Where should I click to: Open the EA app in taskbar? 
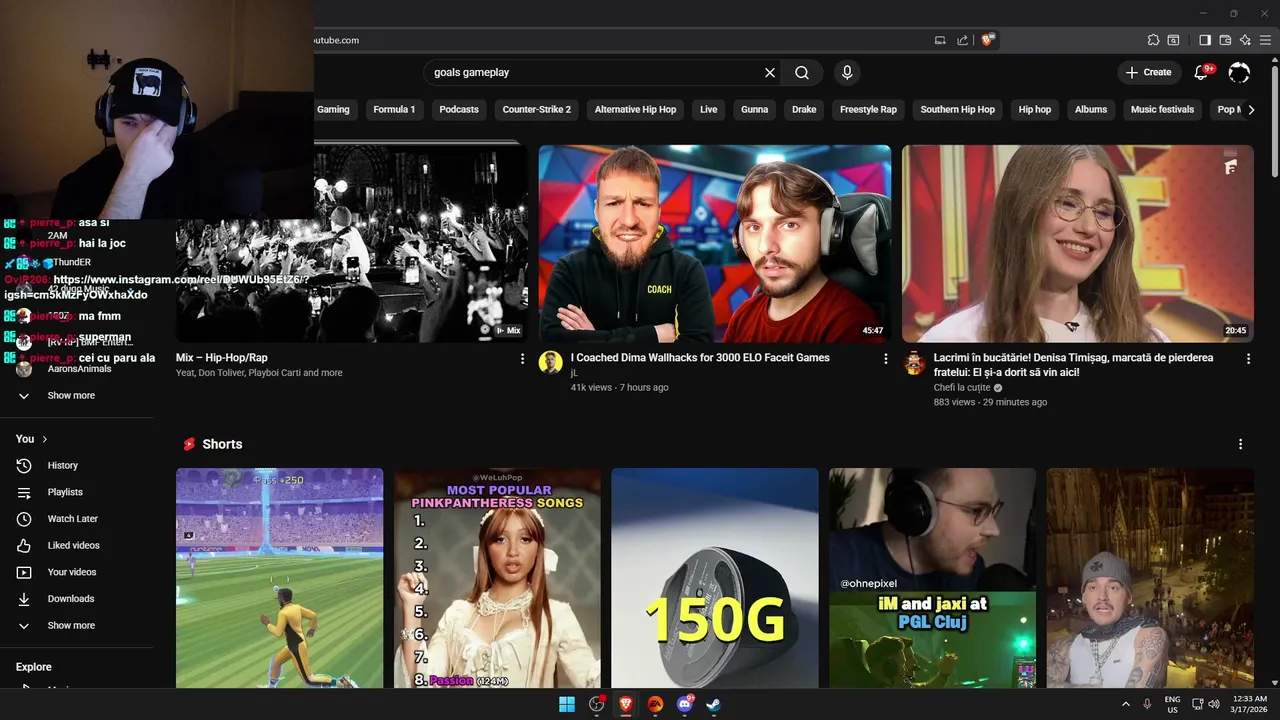pos(655,704)
